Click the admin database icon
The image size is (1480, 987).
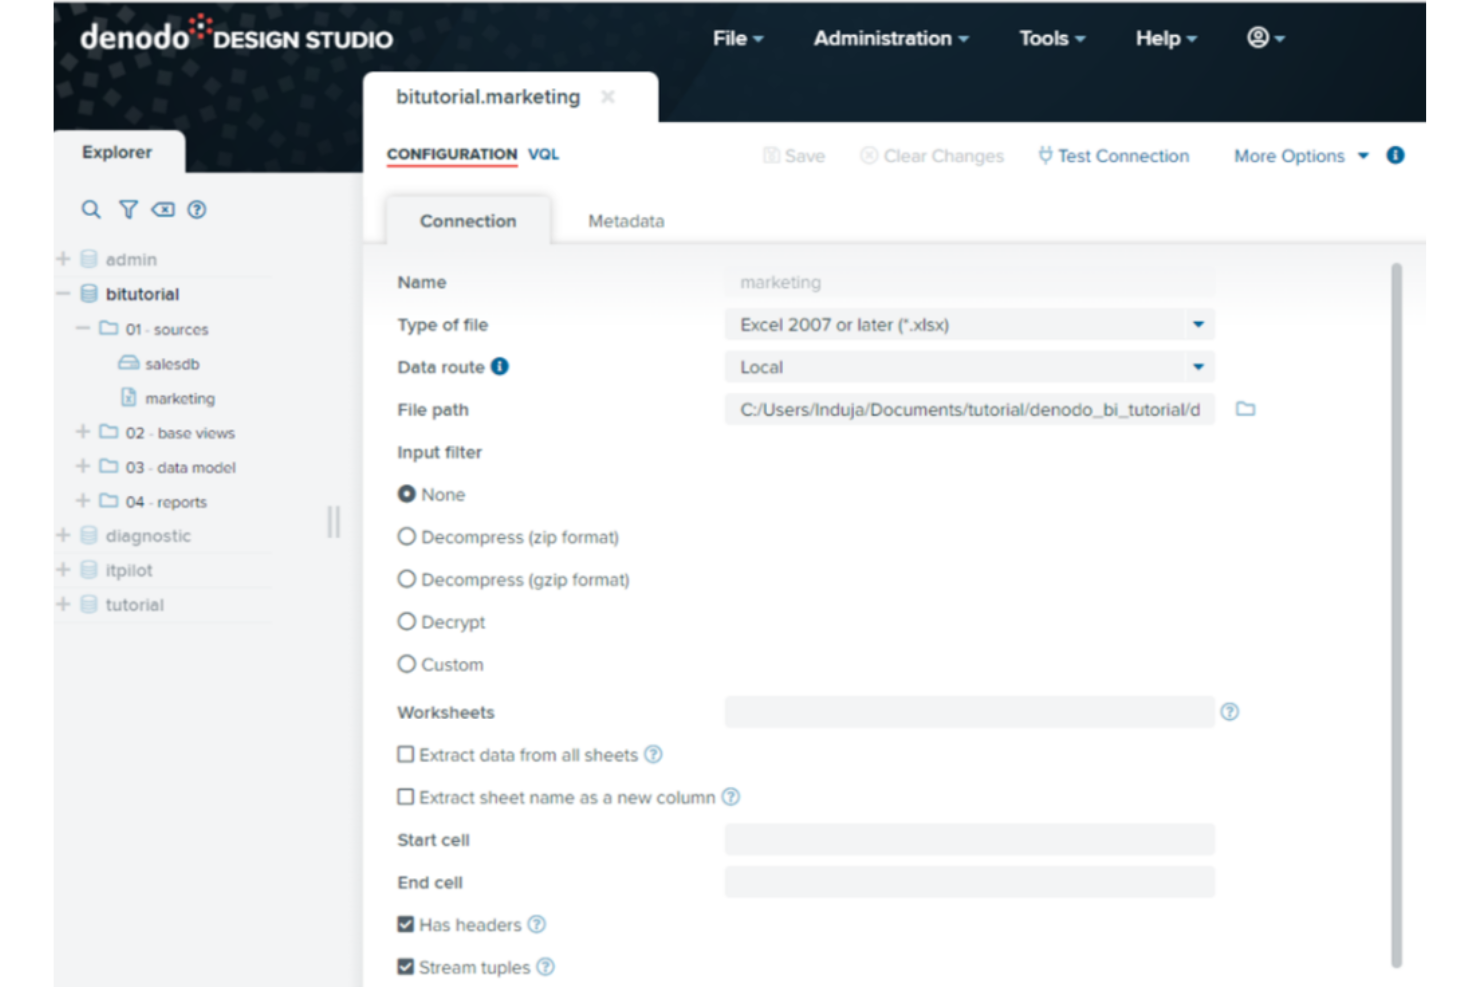point(89,259)
